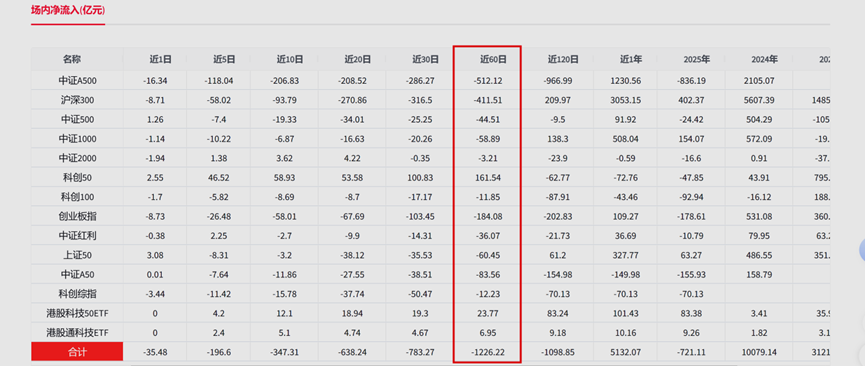Screen dimensions: 865x366
Task: Select the 中证A50 row name
Action: coord(77,274)
